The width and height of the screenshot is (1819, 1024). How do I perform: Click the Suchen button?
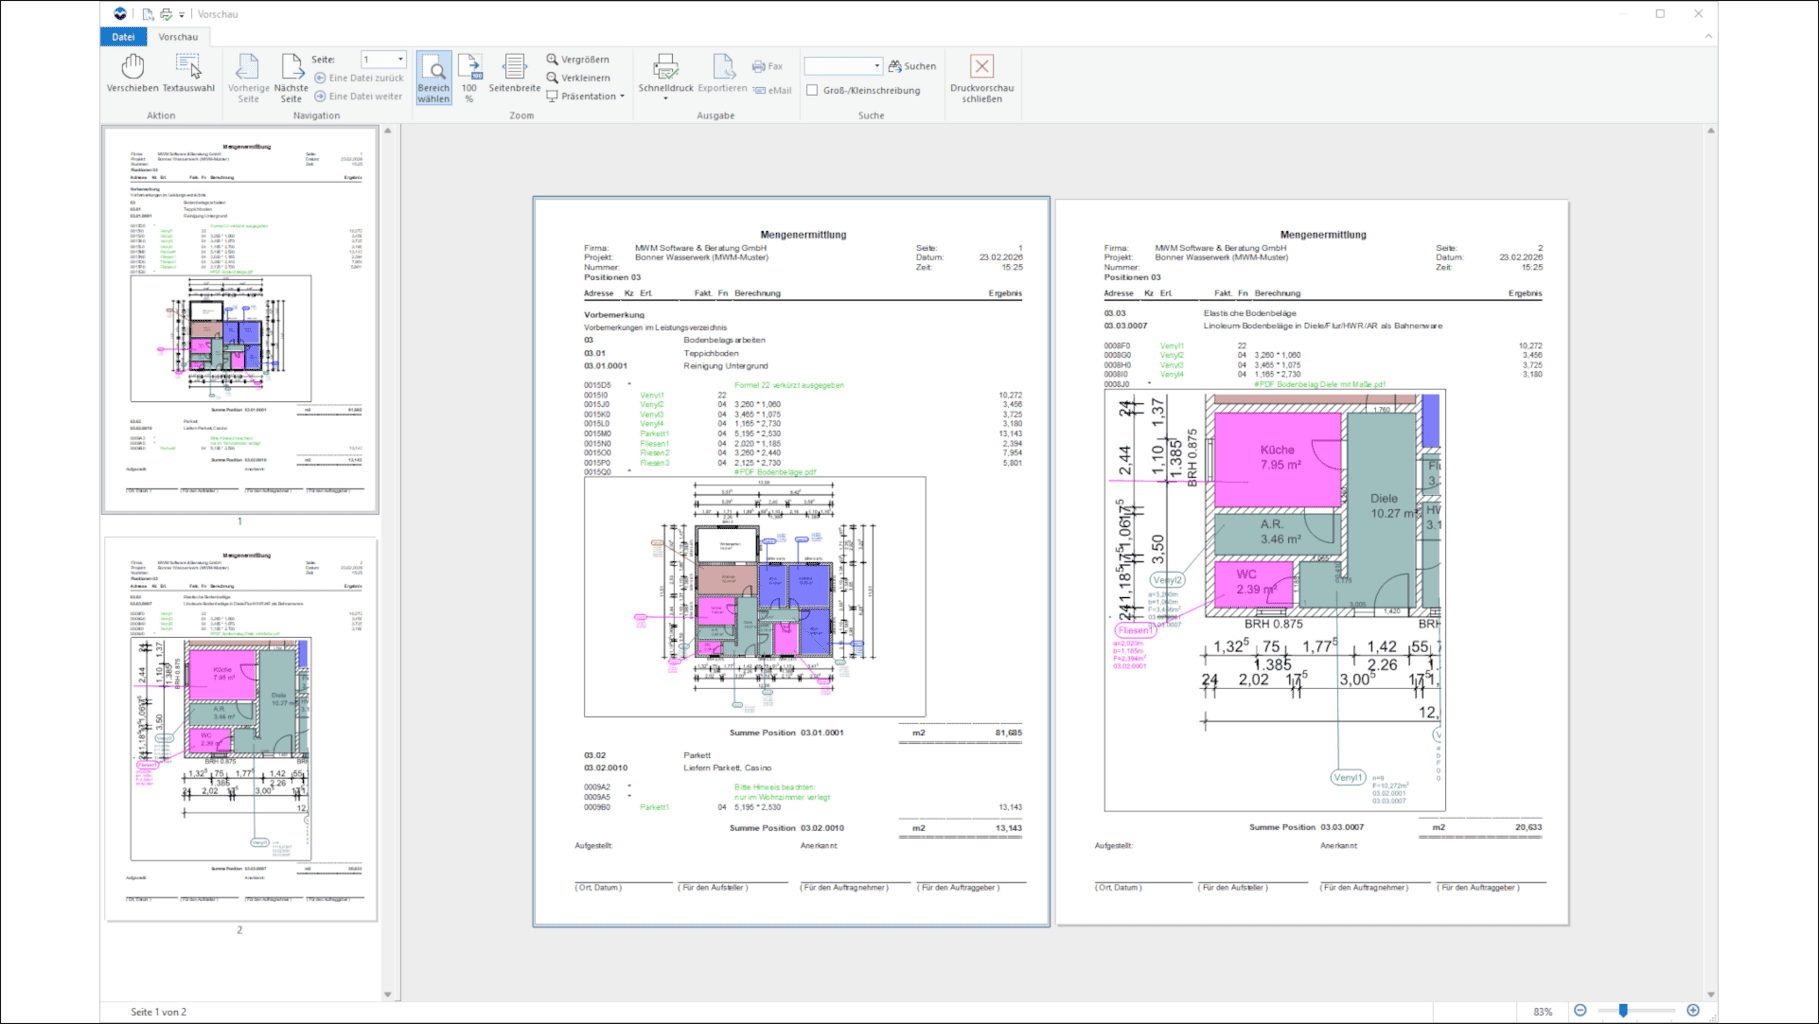[x=912, y=66]
